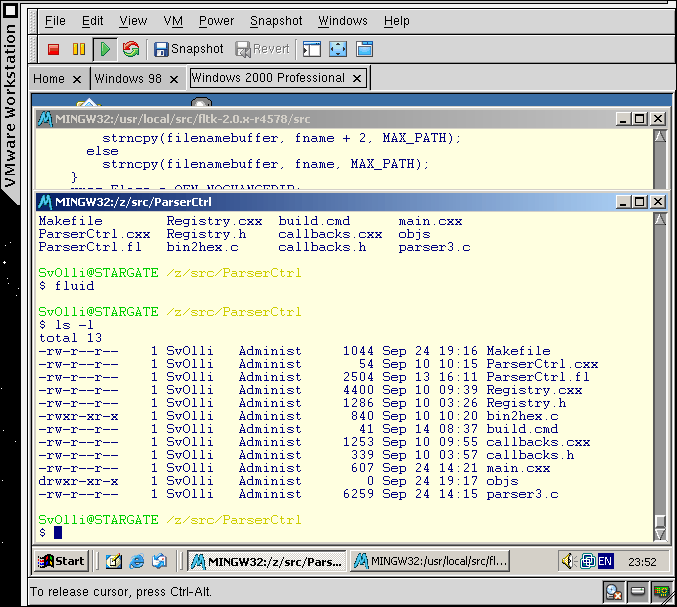Open the Edit menu
Image resolution: width=677 pixels, height=607 pixels.
click(x=92, y=21)
